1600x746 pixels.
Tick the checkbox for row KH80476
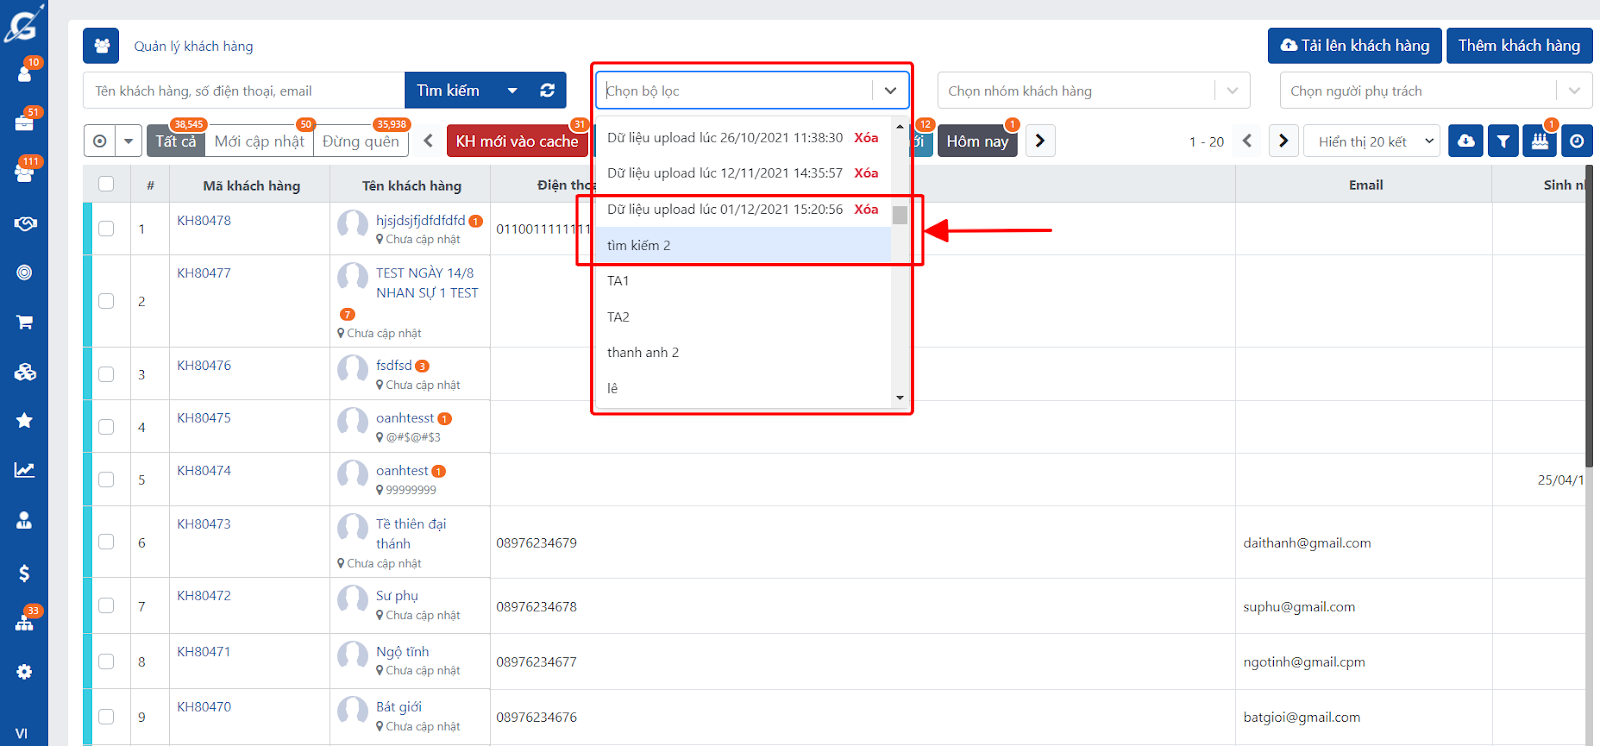[x=106, y=374]
